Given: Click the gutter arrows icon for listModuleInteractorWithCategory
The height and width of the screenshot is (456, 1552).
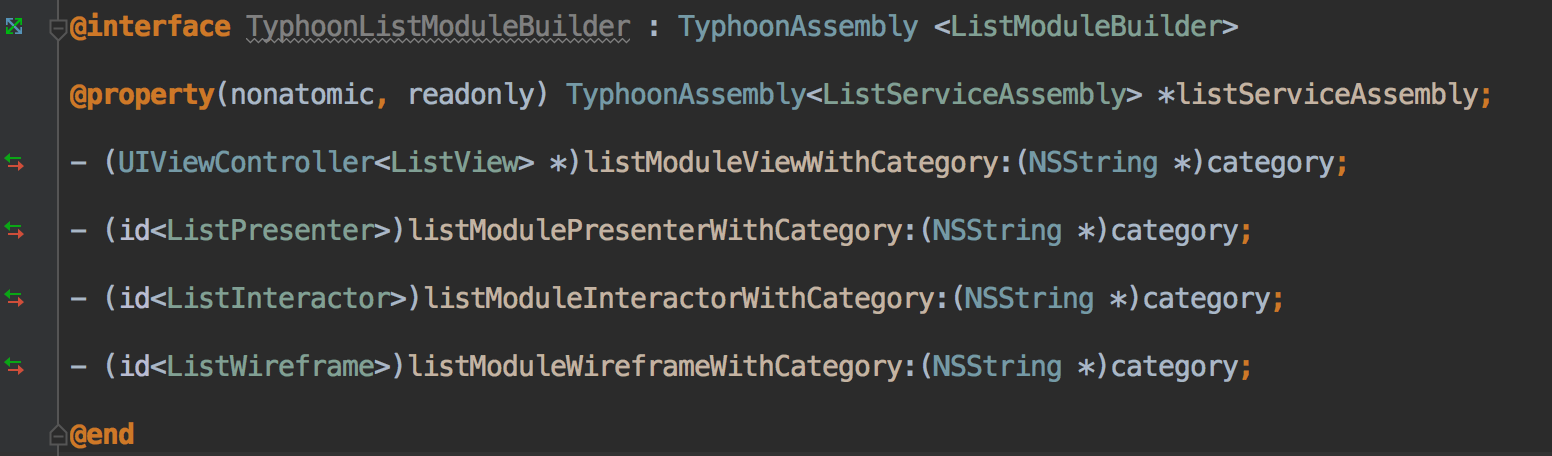Looking at the screenshot, I should 13,299.
